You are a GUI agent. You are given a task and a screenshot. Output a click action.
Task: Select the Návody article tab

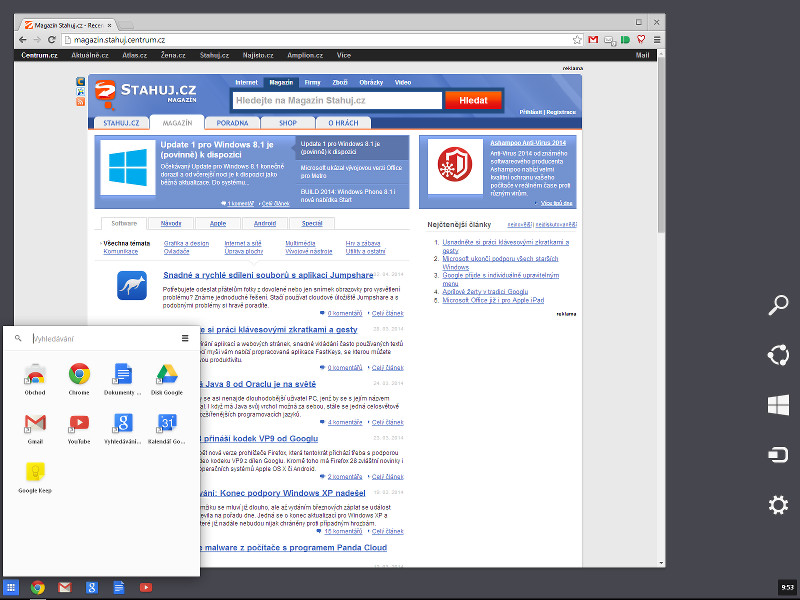pyautogui.click(x=171, y=223)
